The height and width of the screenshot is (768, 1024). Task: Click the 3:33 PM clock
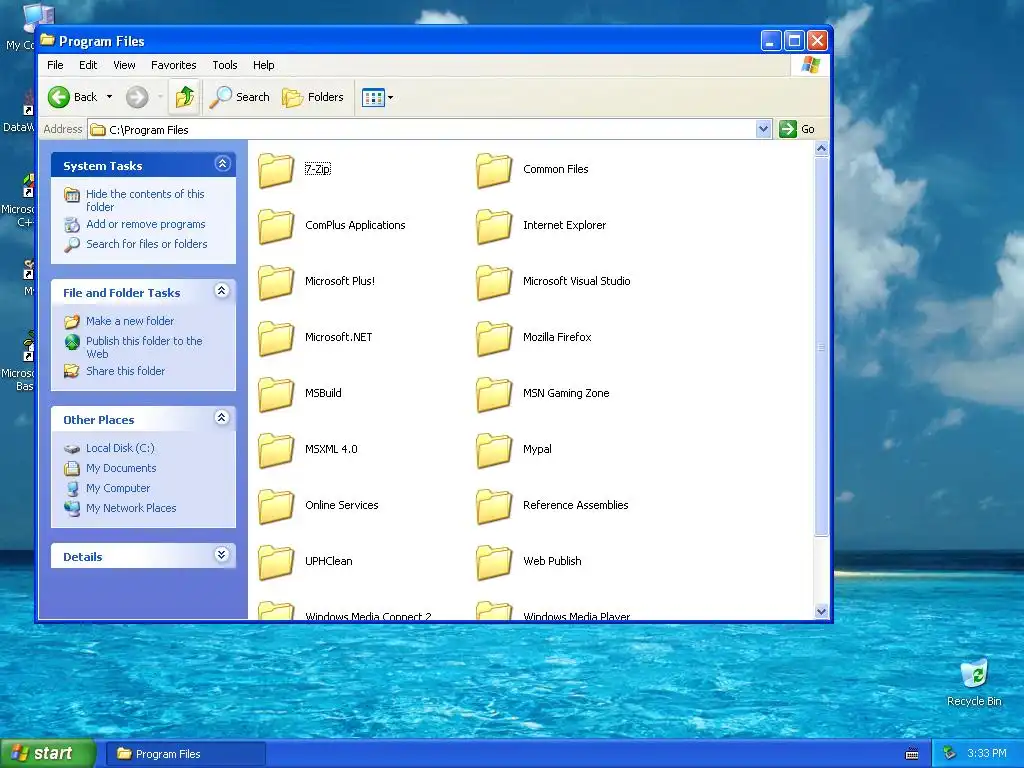pos(986,754)
